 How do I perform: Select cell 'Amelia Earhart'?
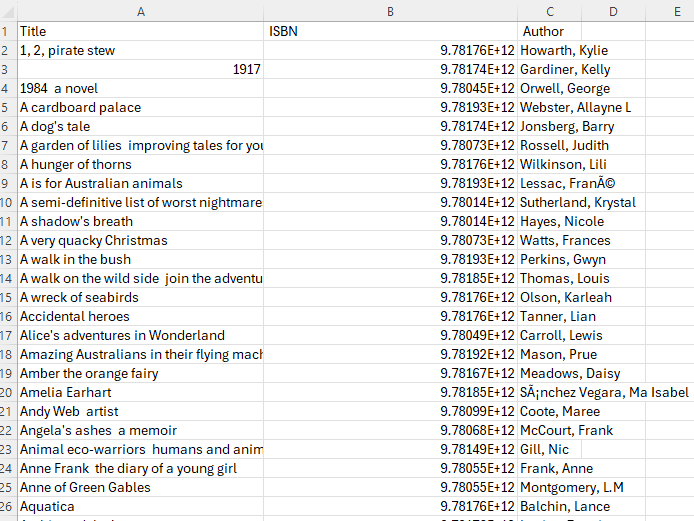[x=141, y=393]
